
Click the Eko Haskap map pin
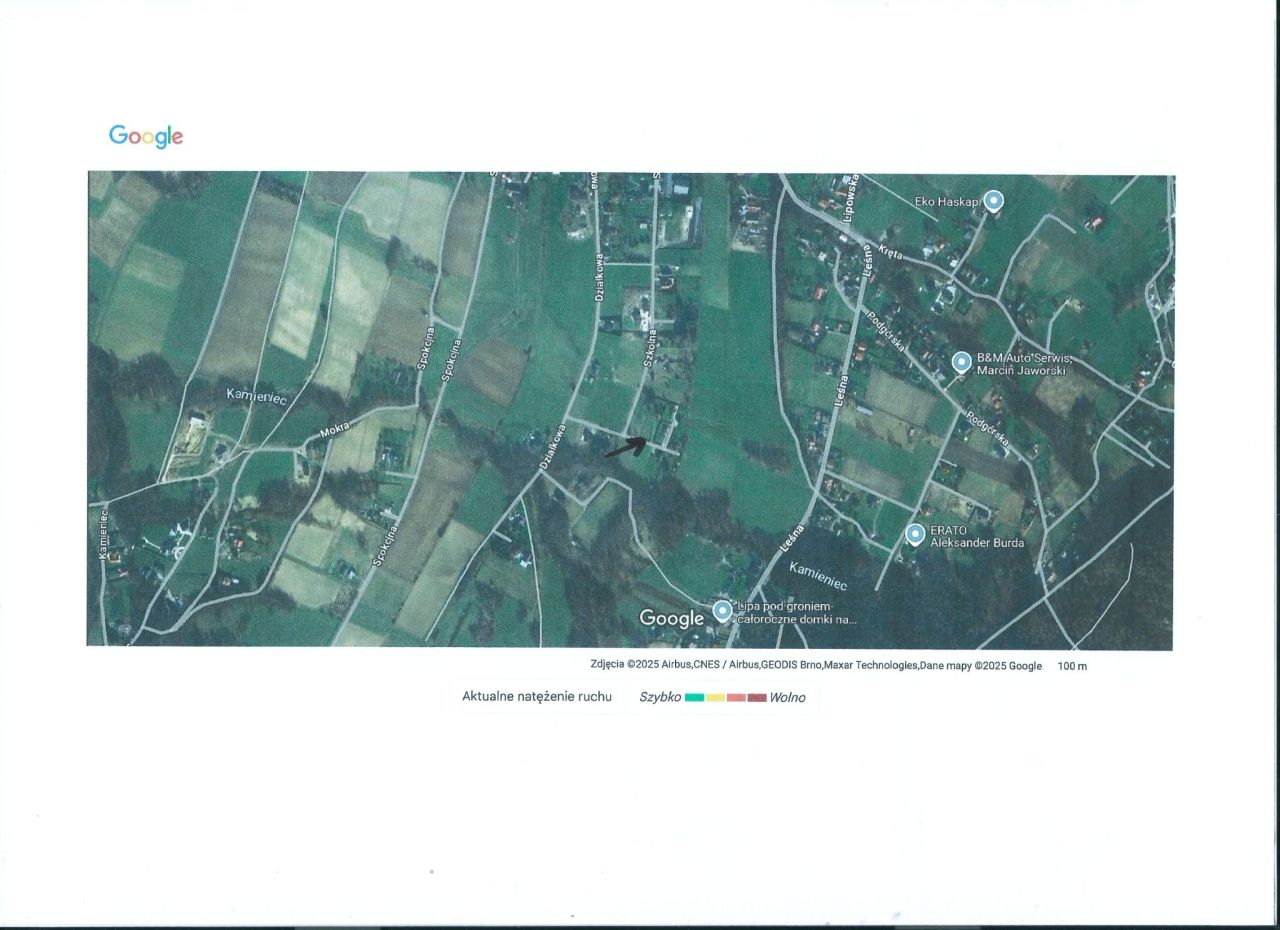(993, 201)
